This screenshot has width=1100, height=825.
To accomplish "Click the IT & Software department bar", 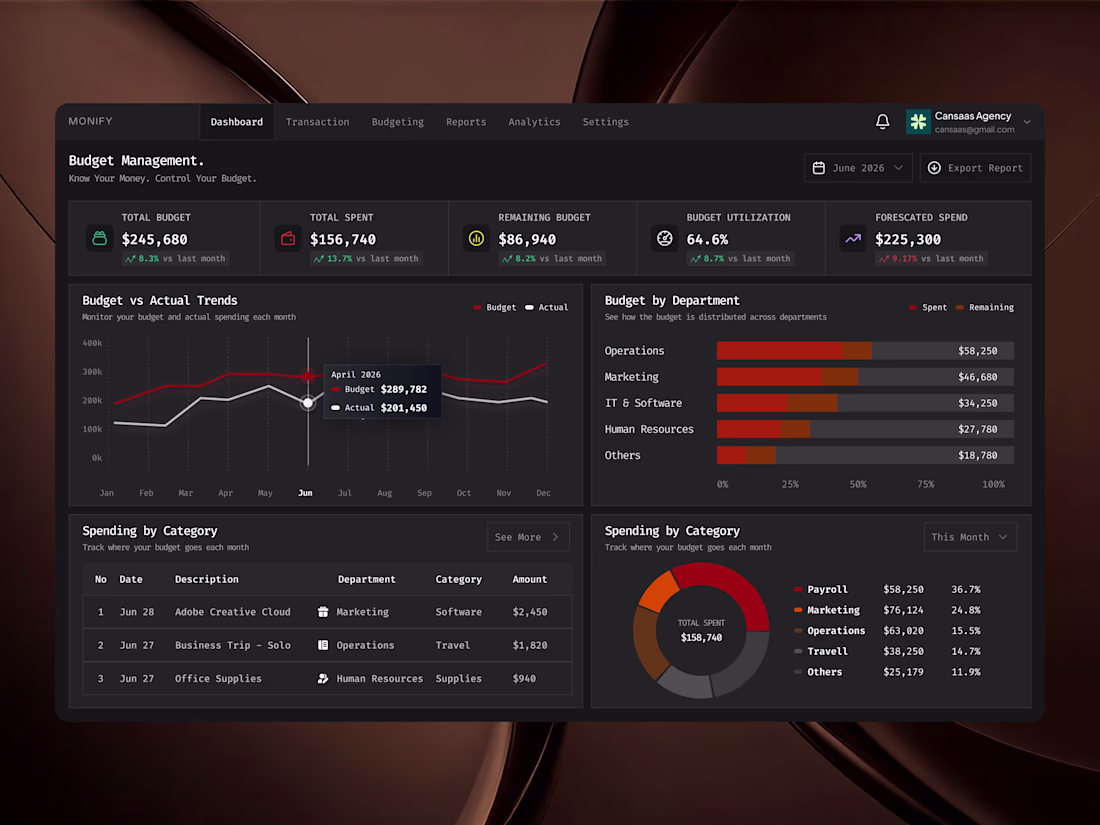I will (x=865, y=403).
